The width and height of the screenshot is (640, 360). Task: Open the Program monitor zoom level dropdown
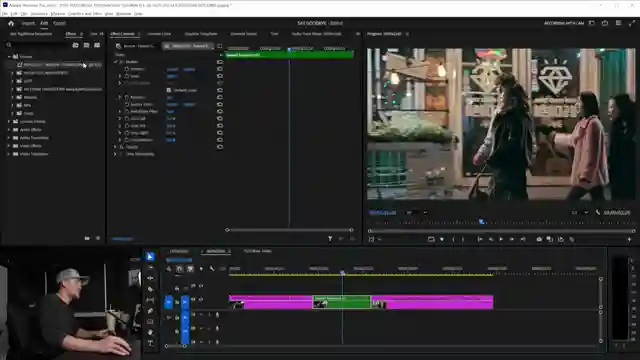pos(416,212)
